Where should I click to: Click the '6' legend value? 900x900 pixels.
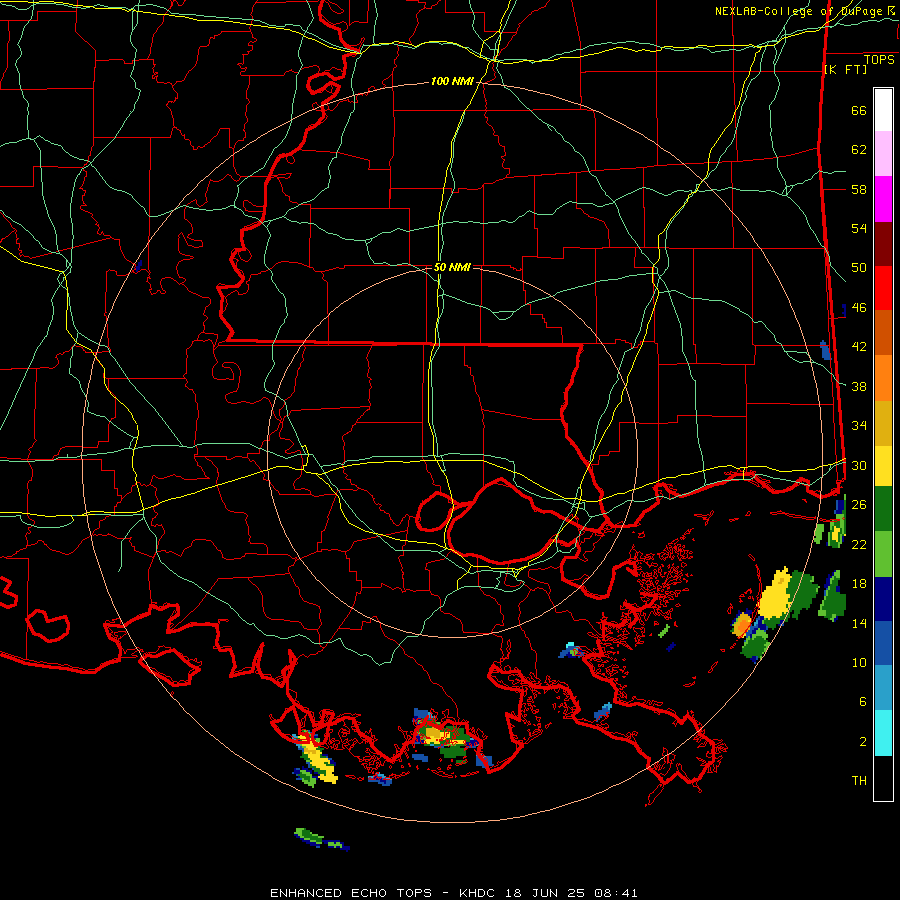point(863,702)
